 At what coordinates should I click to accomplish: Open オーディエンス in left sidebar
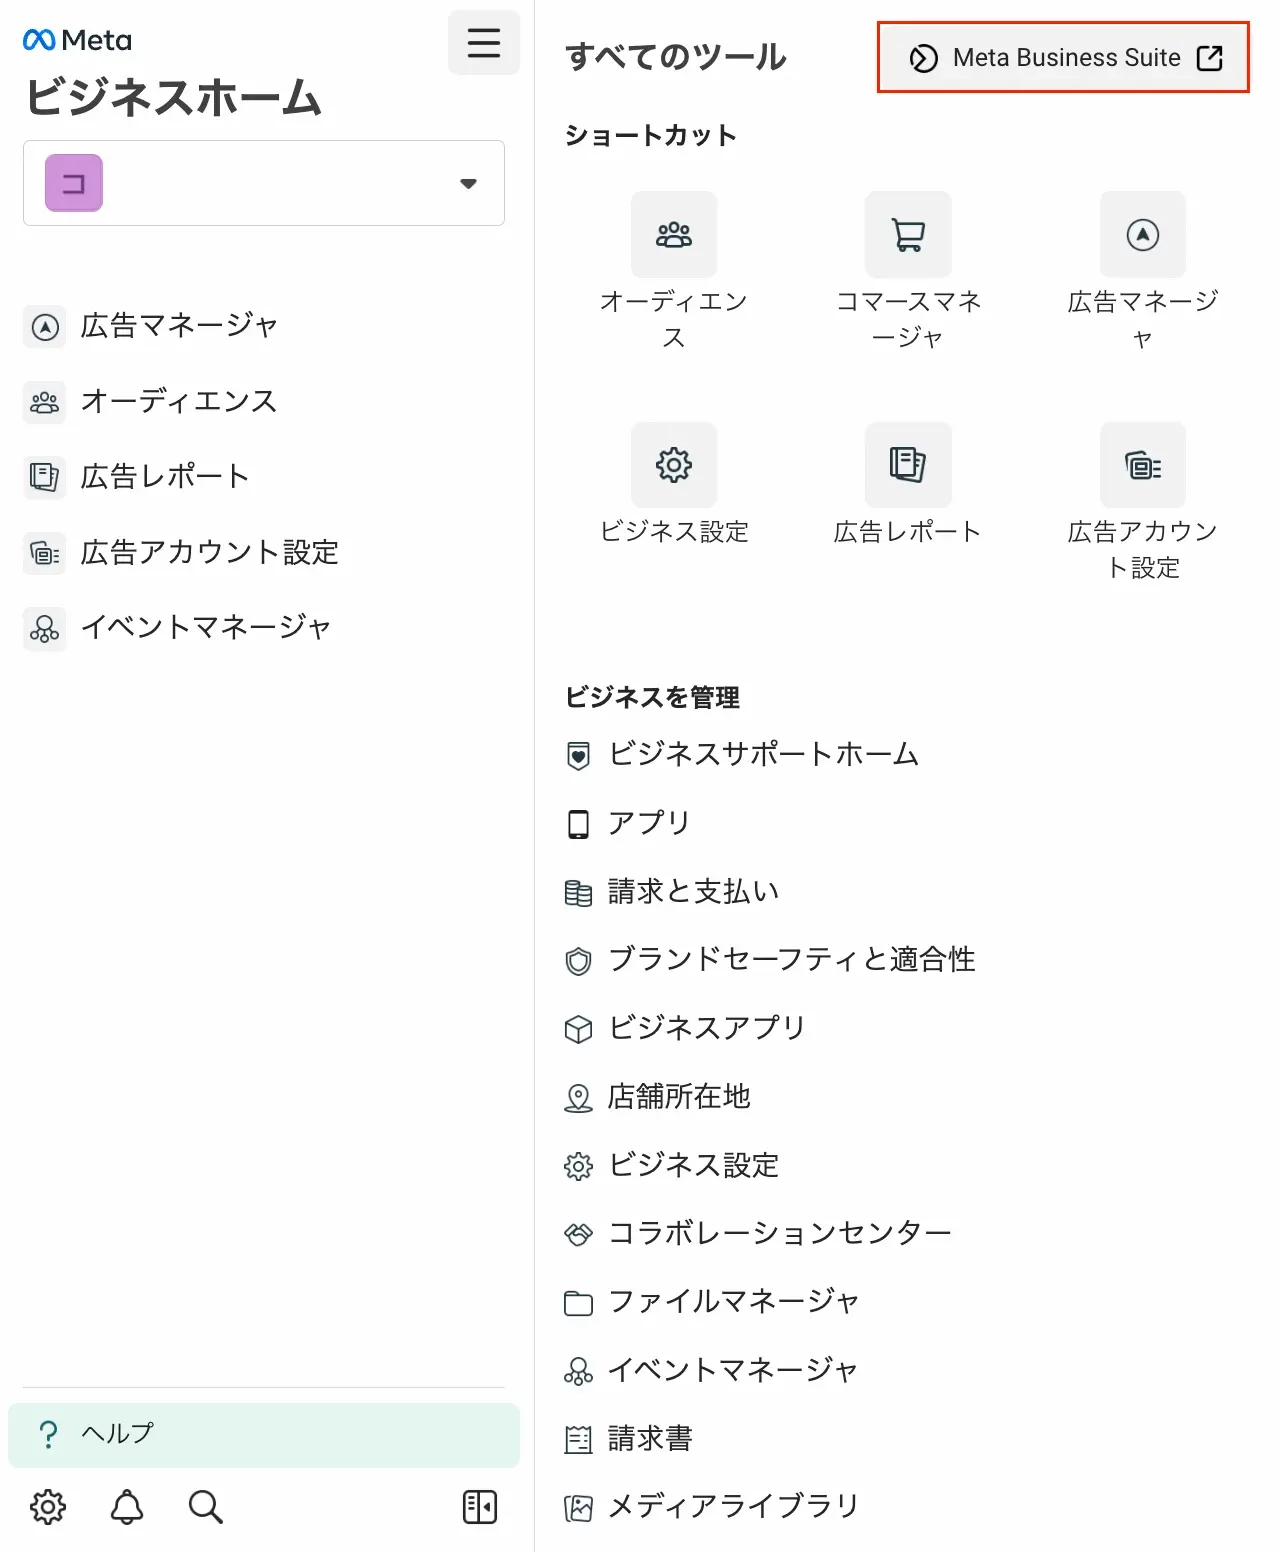tap(151, 402)
